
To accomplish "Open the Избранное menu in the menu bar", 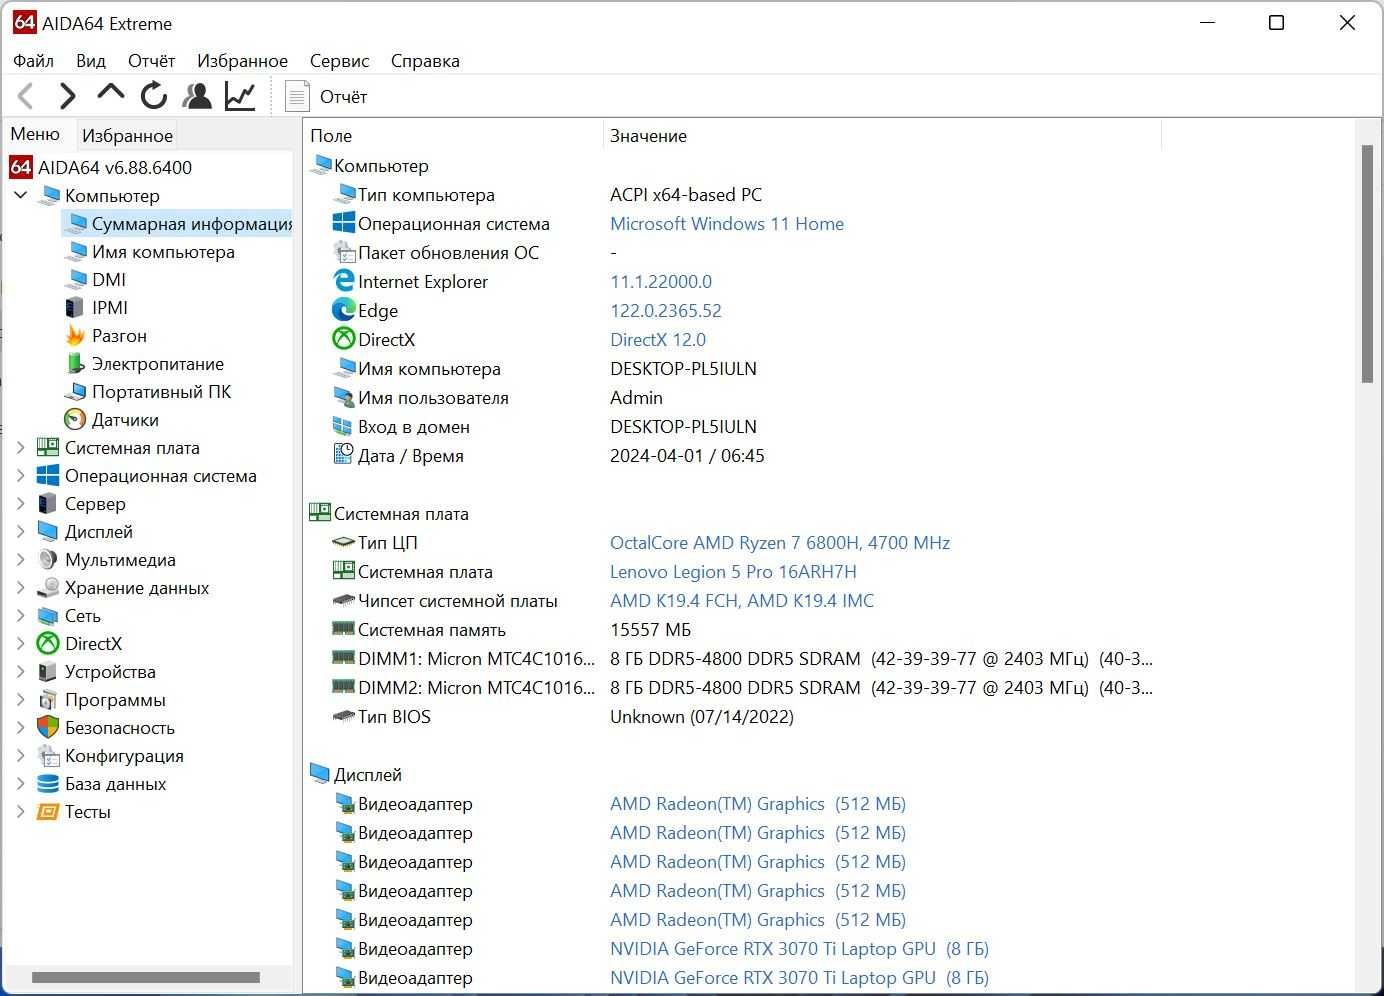I will (x=242, y=61).
